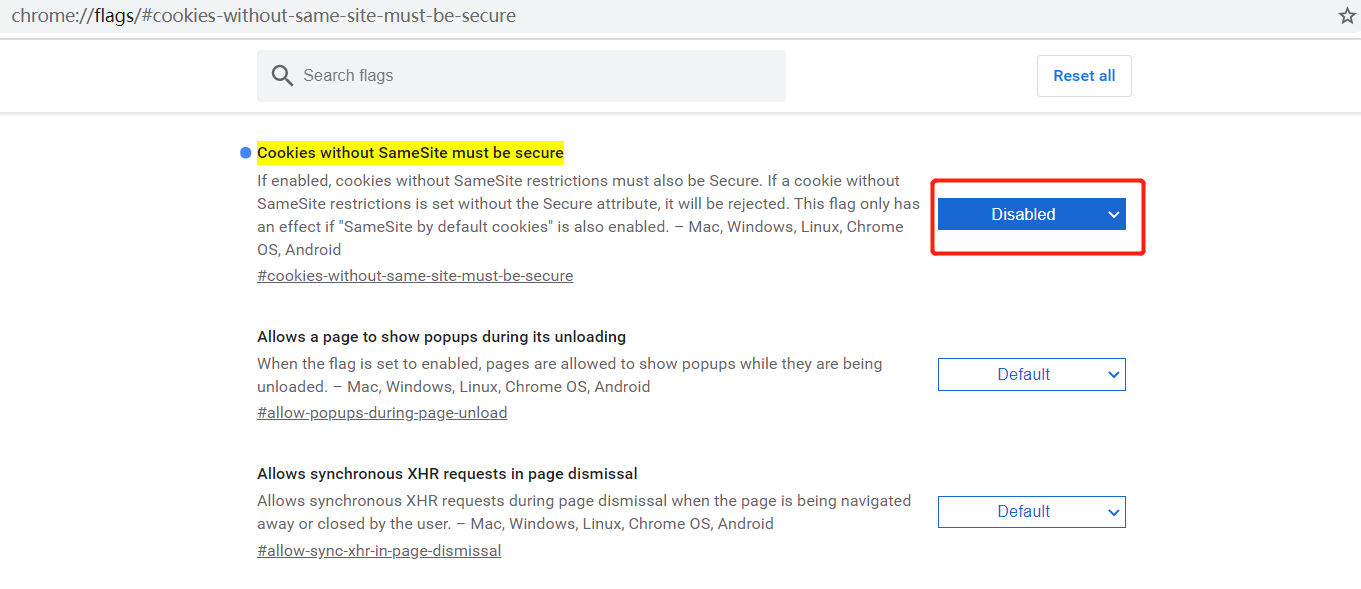Open the dropdown for Cookies without SameSite flag
The height and width of the screenshot is (589, 1361).
point(1031,213)
